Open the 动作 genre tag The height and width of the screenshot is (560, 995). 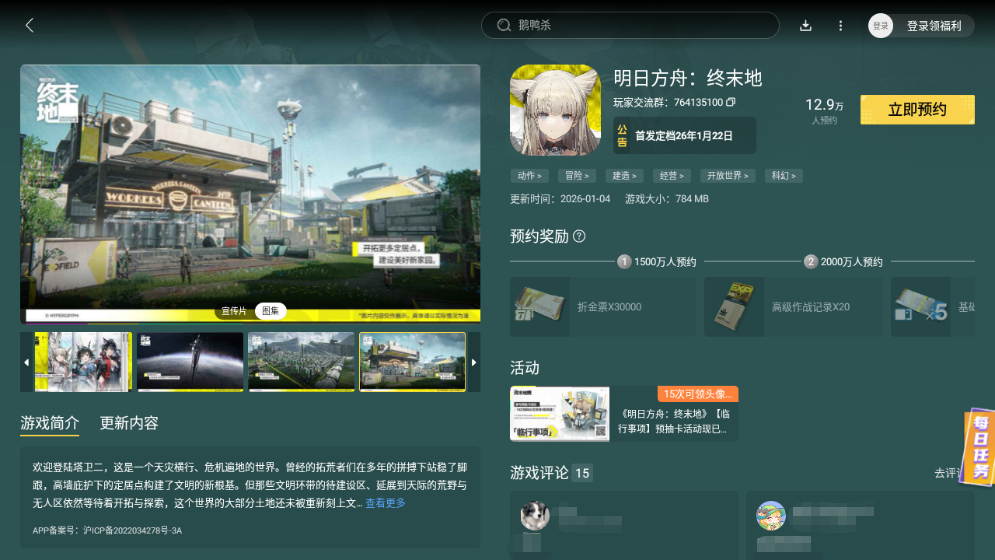point(529,176)
